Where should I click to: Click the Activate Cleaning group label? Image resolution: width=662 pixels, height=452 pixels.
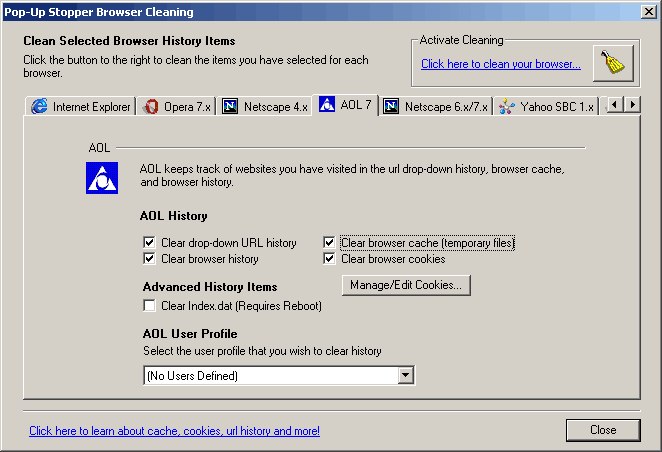[x=461, y=40]
